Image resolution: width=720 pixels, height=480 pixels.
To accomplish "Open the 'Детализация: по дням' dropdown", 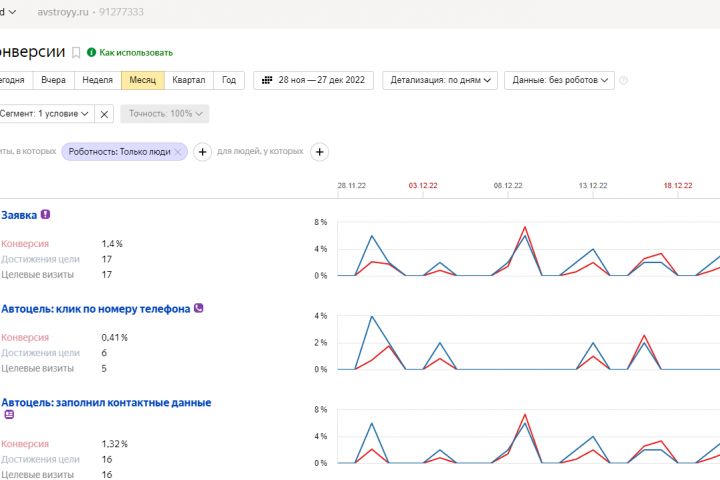I will [440, 81].
